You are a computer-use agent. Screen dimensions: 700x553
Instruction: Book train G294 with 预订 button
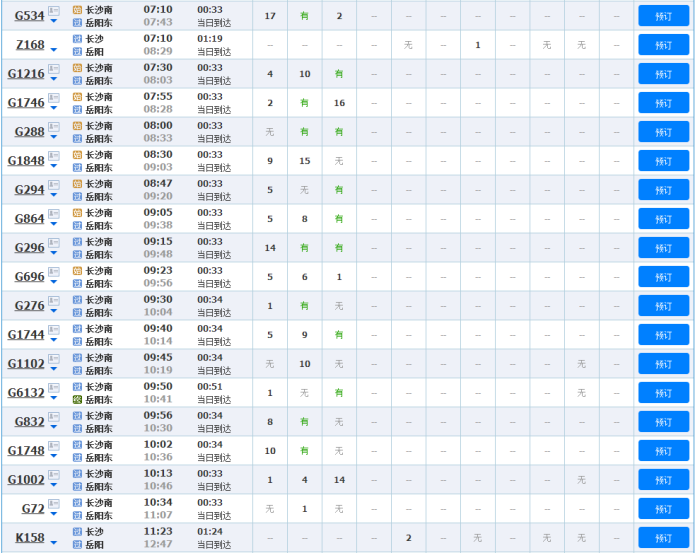tap(663, 190)
